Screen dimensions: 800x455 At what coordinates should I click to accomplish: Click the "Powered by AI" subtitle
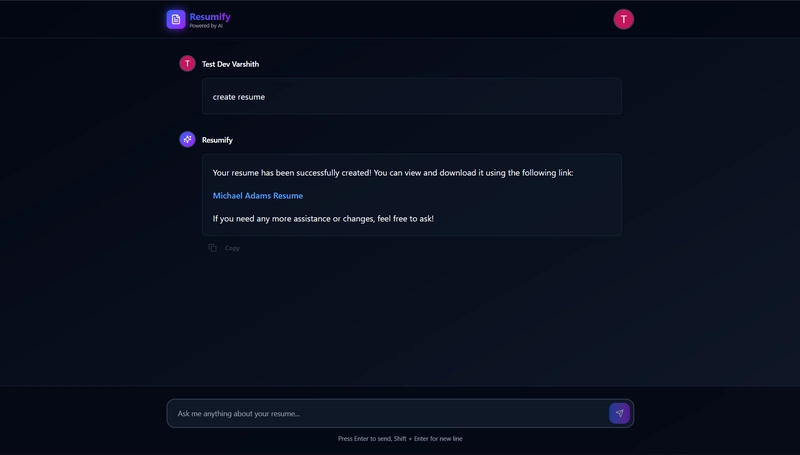pos(206,26)
